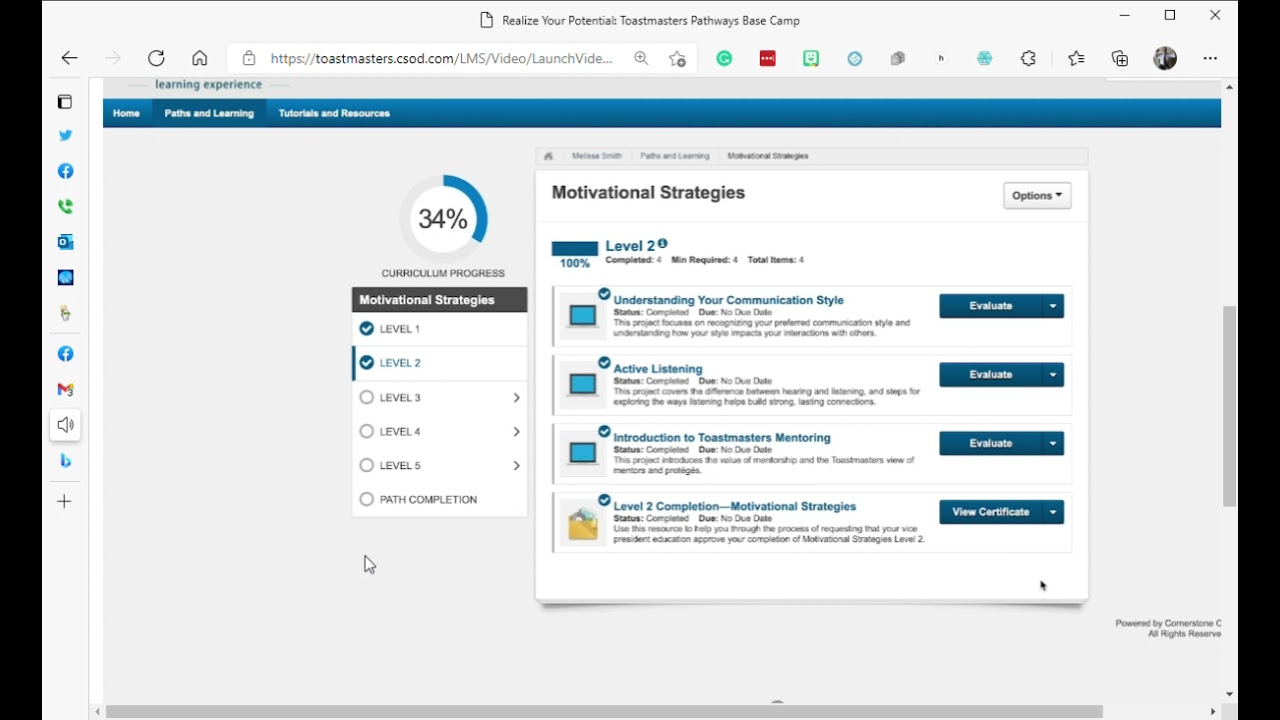
Task: Open Collections icon in toolbar
Action: [x=1120, y=58]
